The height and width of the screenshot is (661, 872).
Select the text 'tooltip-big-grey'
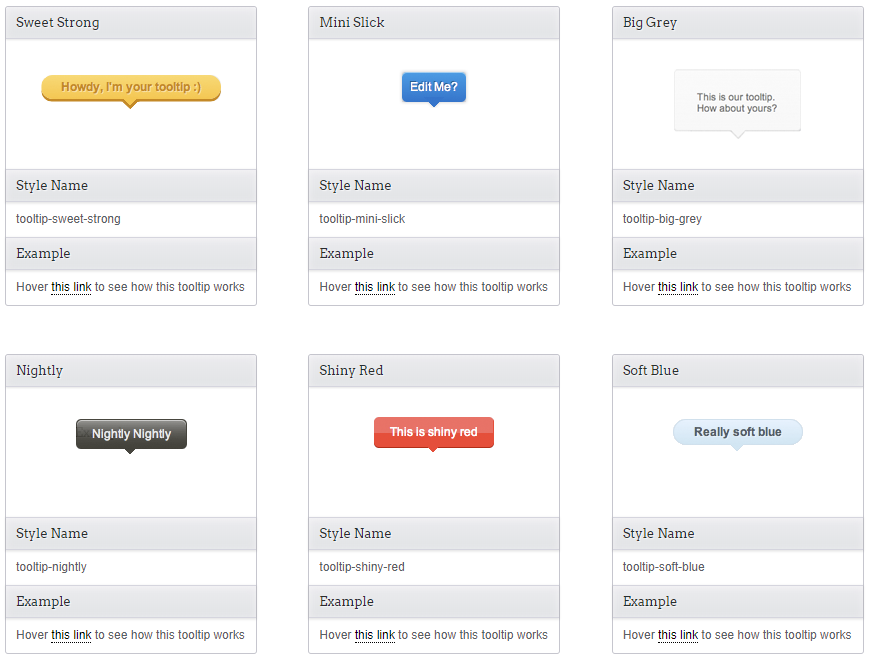(662, 219)
